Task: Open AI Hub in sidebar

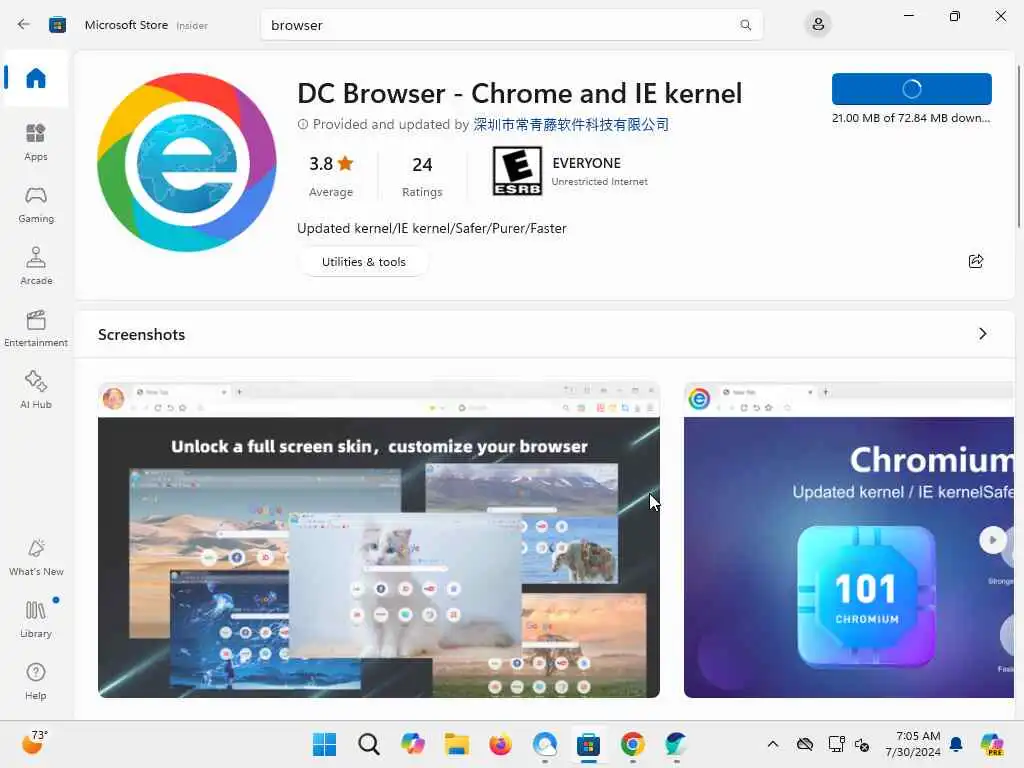Action: tap(35, 390)
